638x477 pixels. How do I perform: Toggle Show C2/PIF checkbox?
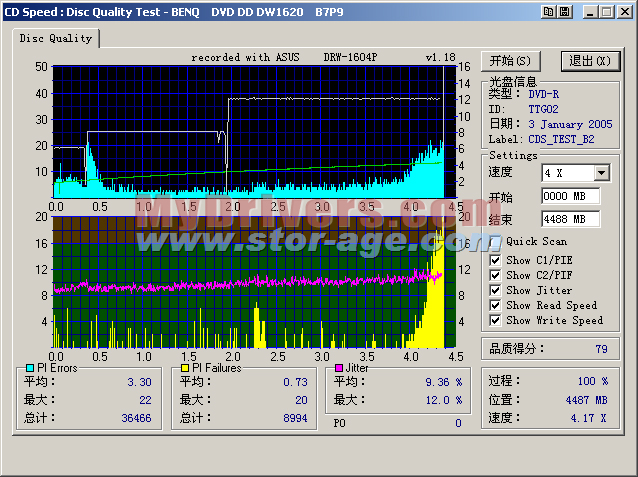click(x=495, y=275)
